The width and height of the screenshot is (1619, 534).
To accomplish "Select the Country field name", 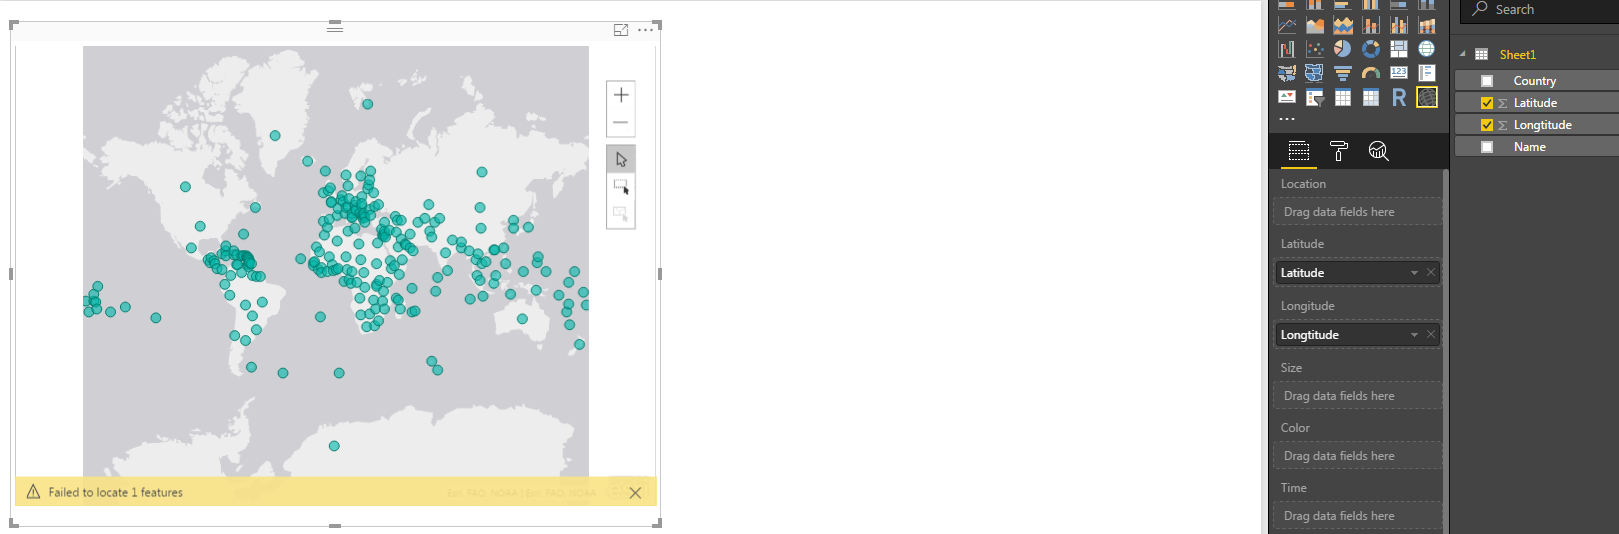I will pos(1535,81).
